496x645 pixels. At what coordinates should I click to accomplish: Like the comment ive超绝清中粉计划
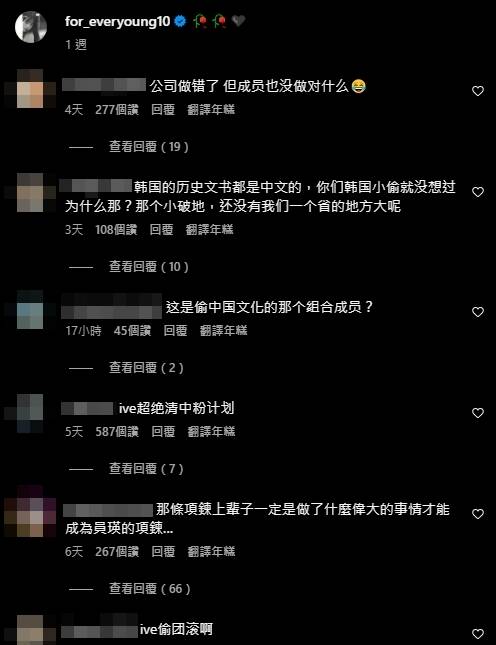(477, 413)
